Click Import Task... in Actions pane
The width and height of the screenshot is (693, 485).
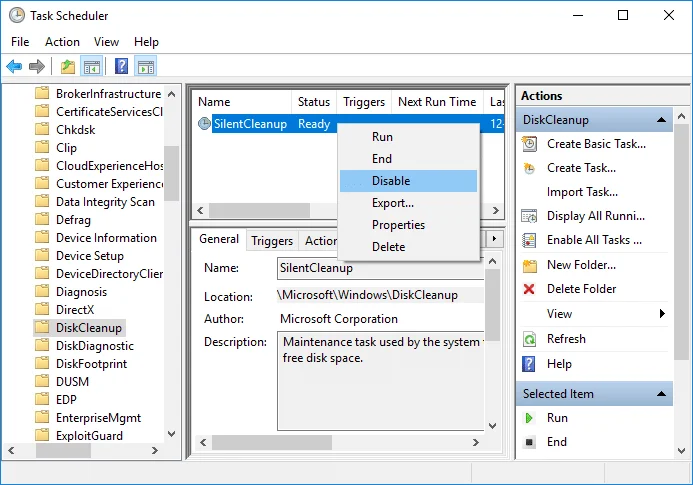tap(582, 192)
